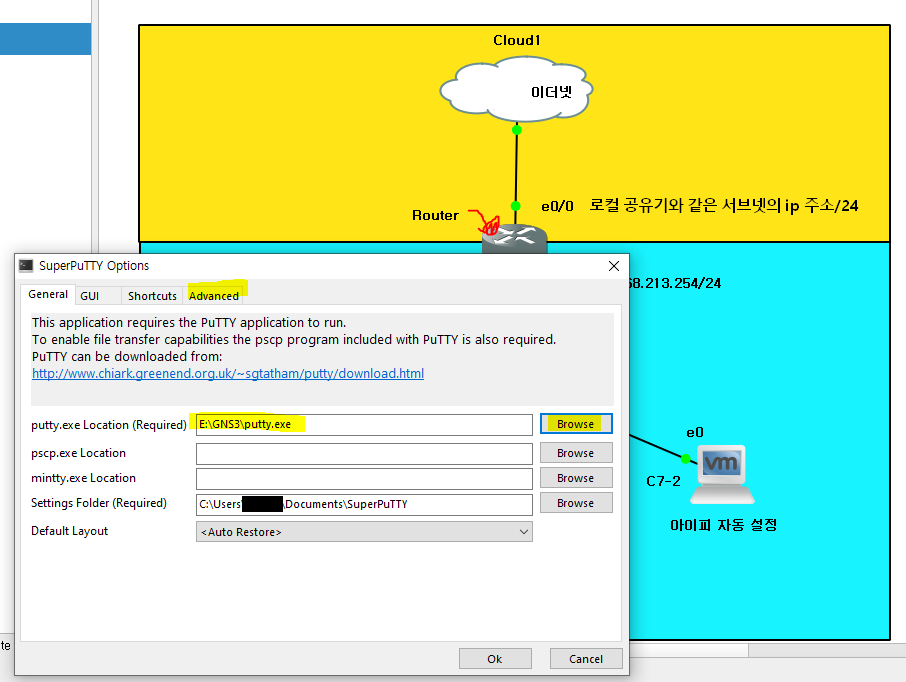
Task: Select the Router device icon in topology
Action: pyautogui.click(x=514, y=238)
